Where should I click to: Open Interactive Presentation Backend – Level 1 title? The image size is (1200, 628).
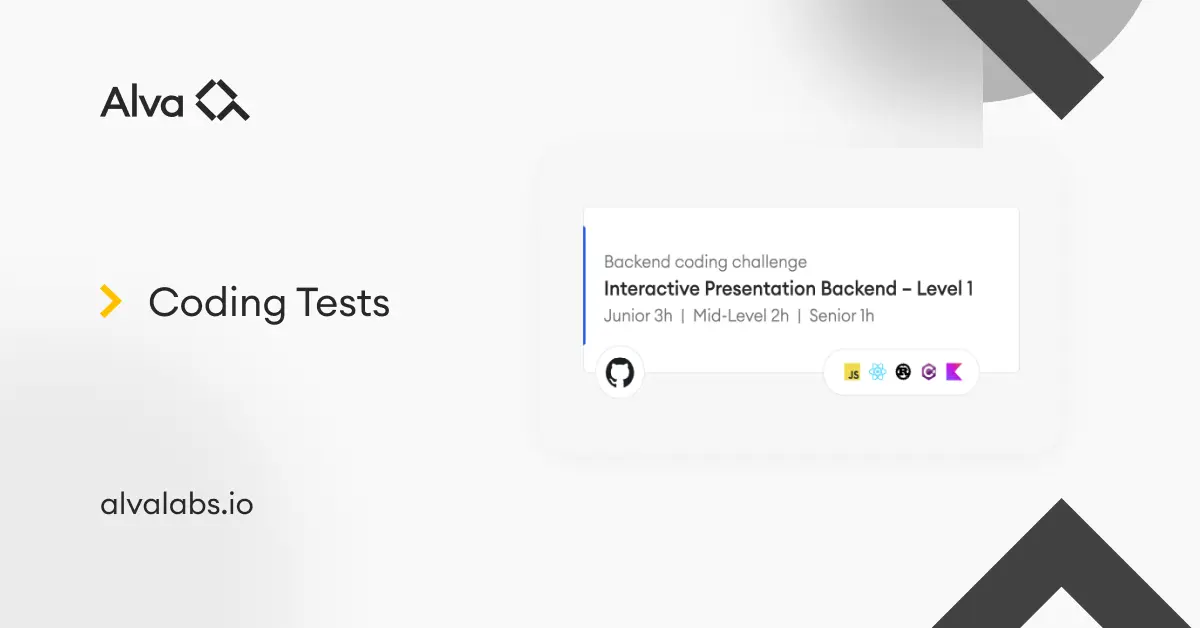pos(788,289)
